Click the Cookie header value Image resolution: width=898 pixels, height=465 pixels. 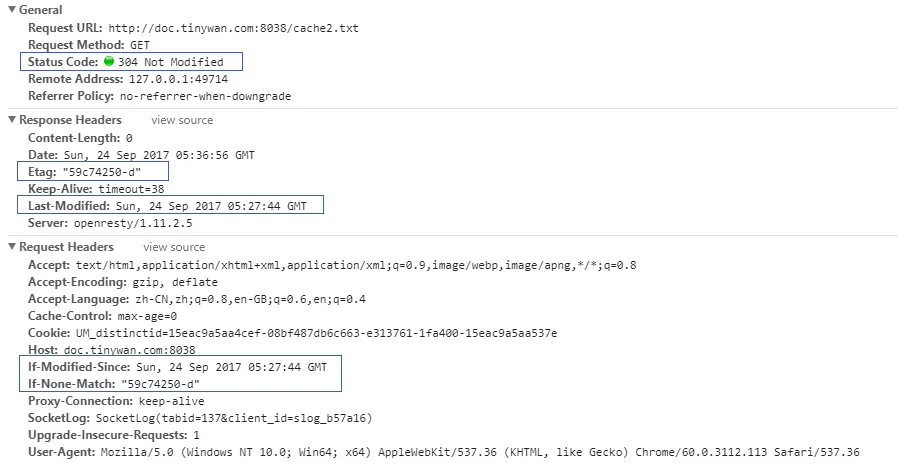tap(317, 333)
